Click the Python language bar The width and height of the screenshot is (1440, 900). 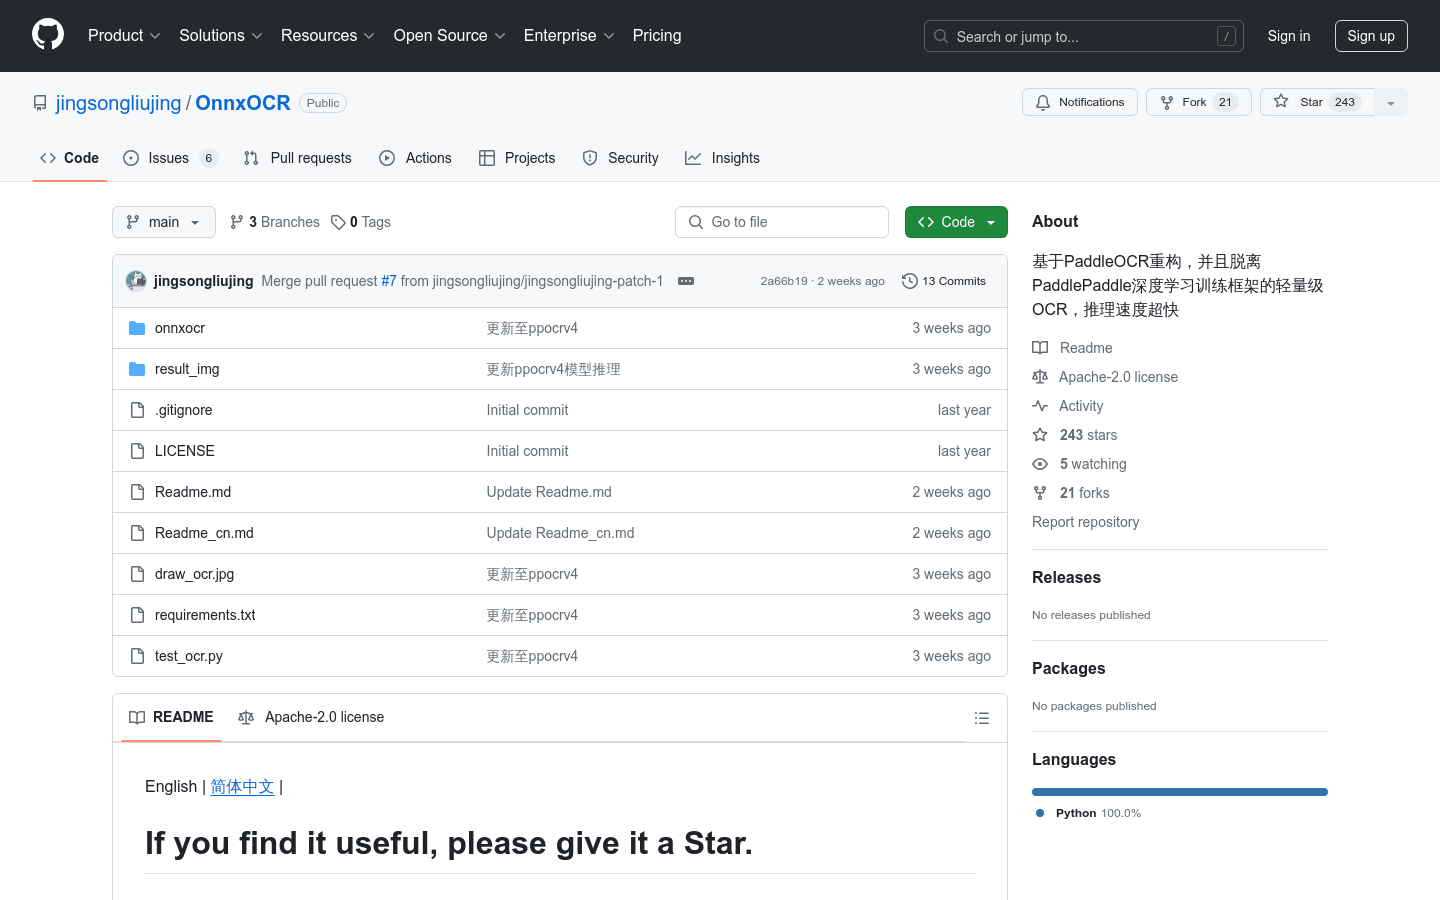point(1180,792)
